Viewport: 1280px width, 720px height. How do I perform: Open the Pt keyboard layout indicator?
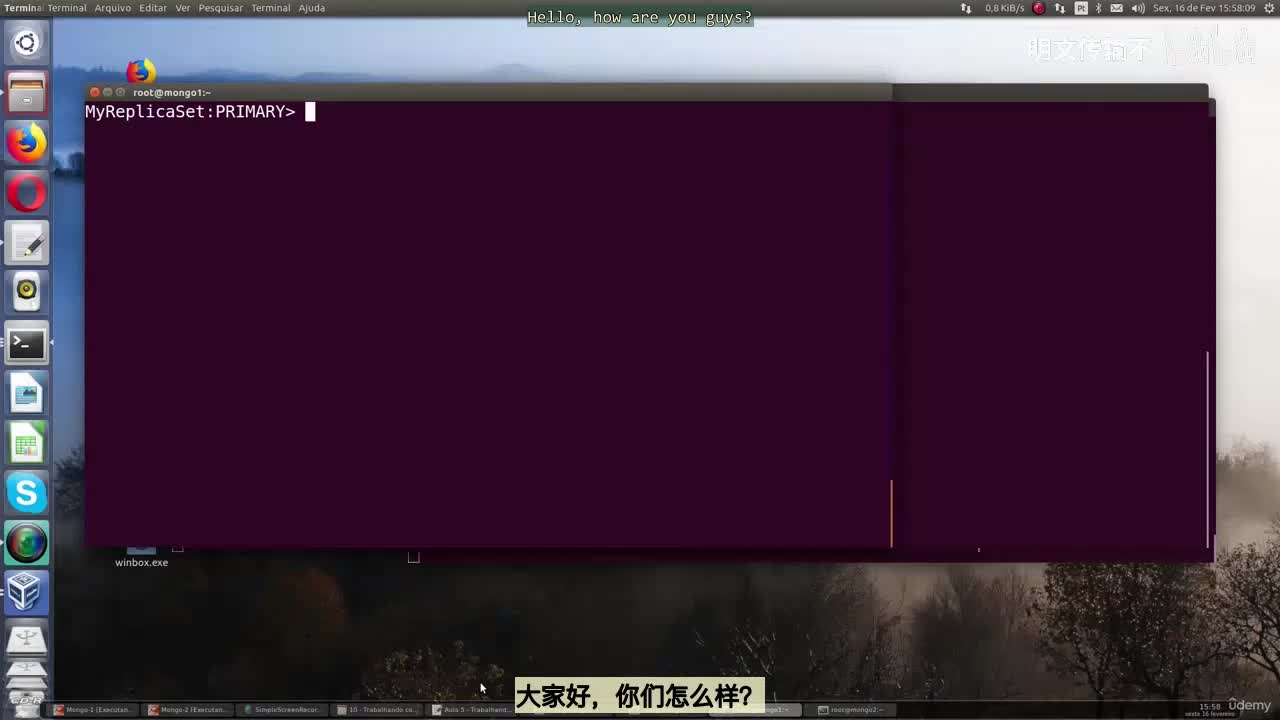(1081, 8)
